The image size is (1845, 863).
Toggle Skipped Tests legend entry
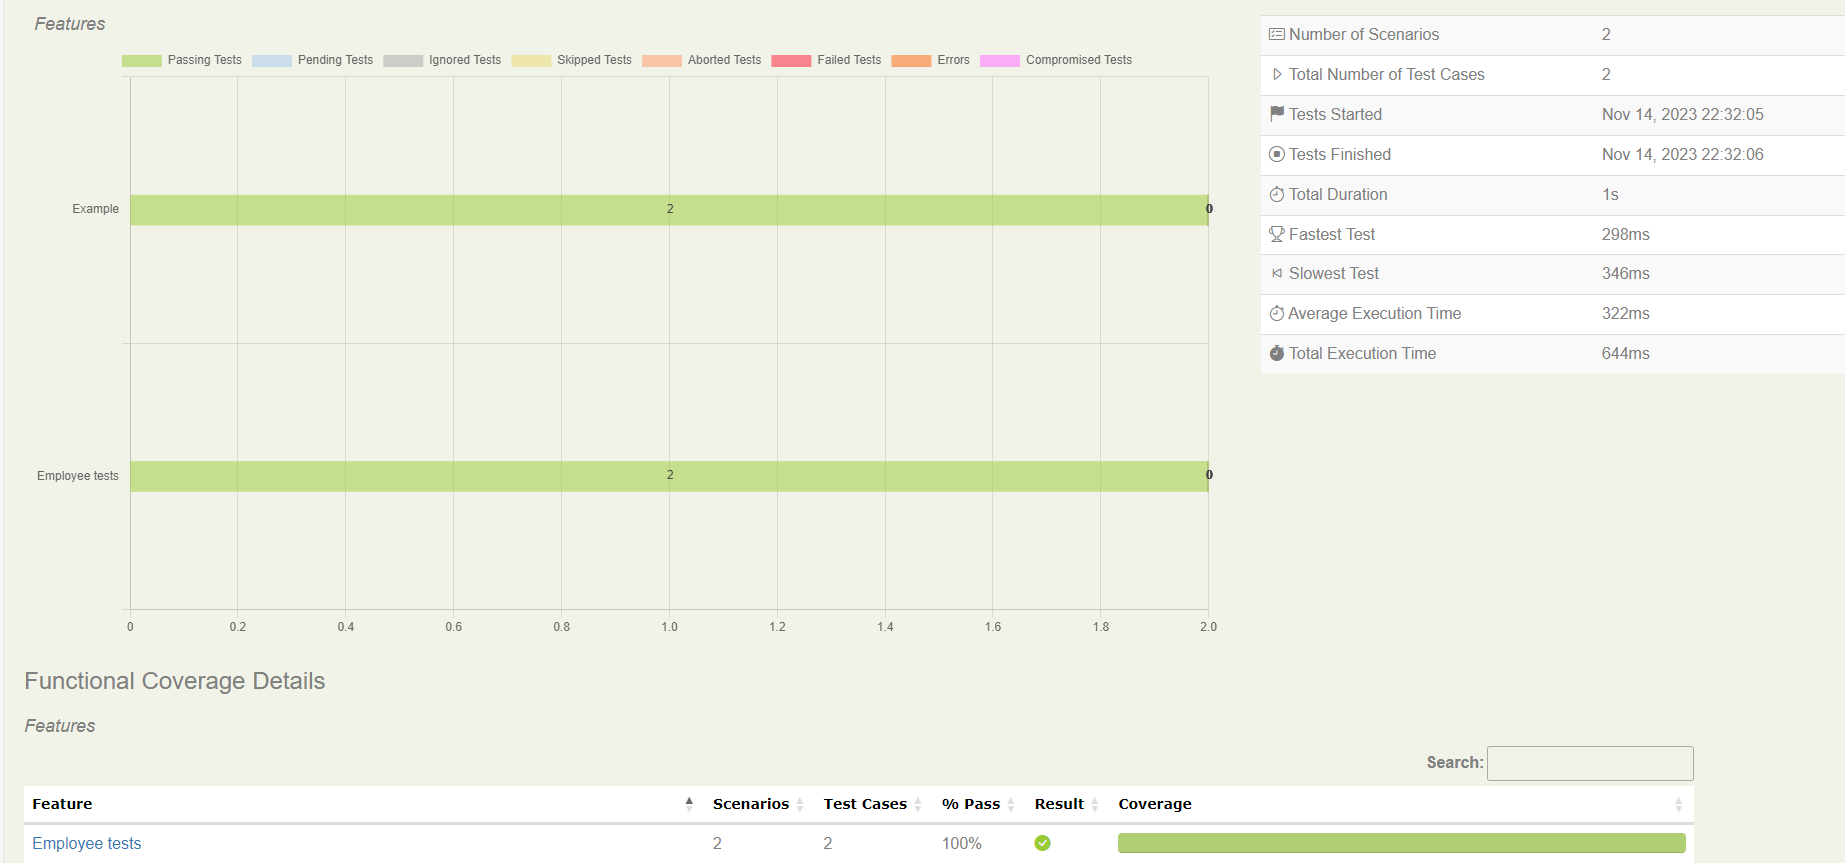pyautogui.click(x=572, y=60)
